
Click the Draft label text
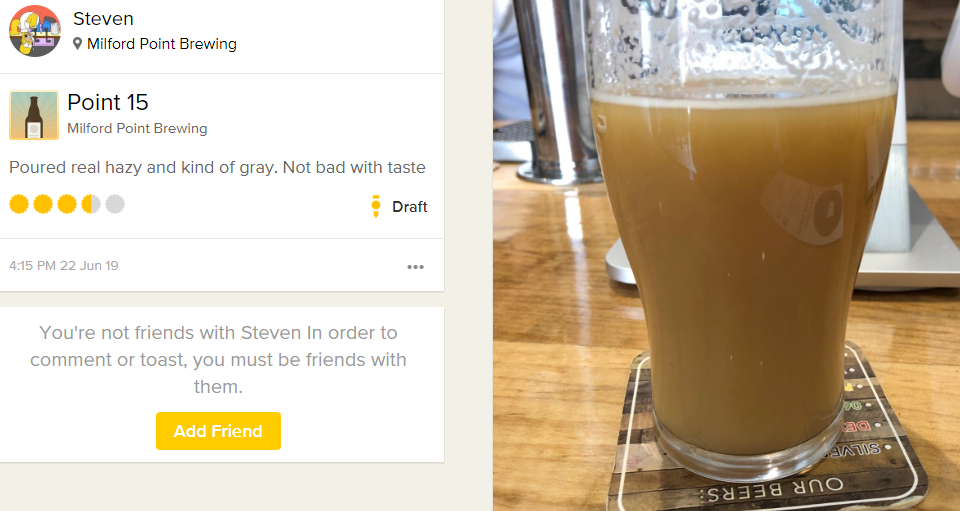(410, 207)
